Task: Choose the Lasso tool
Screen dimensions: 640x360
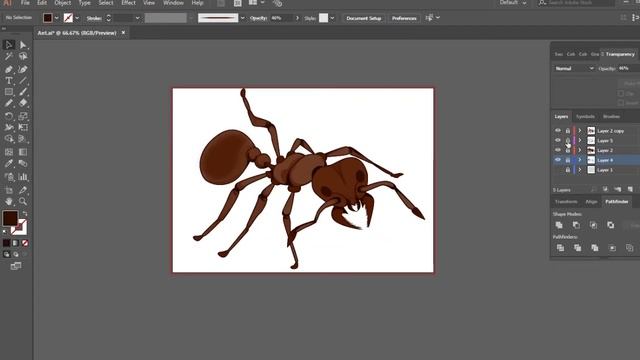Action: (x=23, y=56)
